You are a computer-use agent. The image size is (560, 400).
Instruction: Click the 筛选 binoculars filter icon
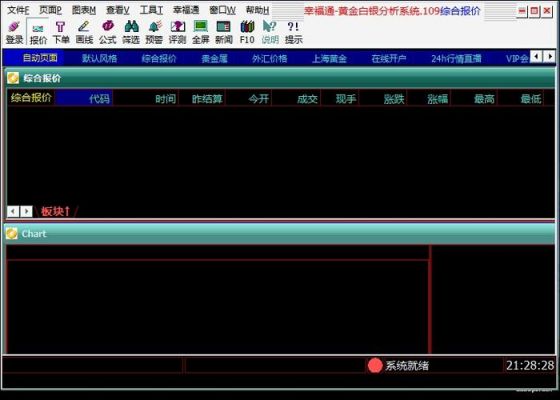click(x=131, y=32)
